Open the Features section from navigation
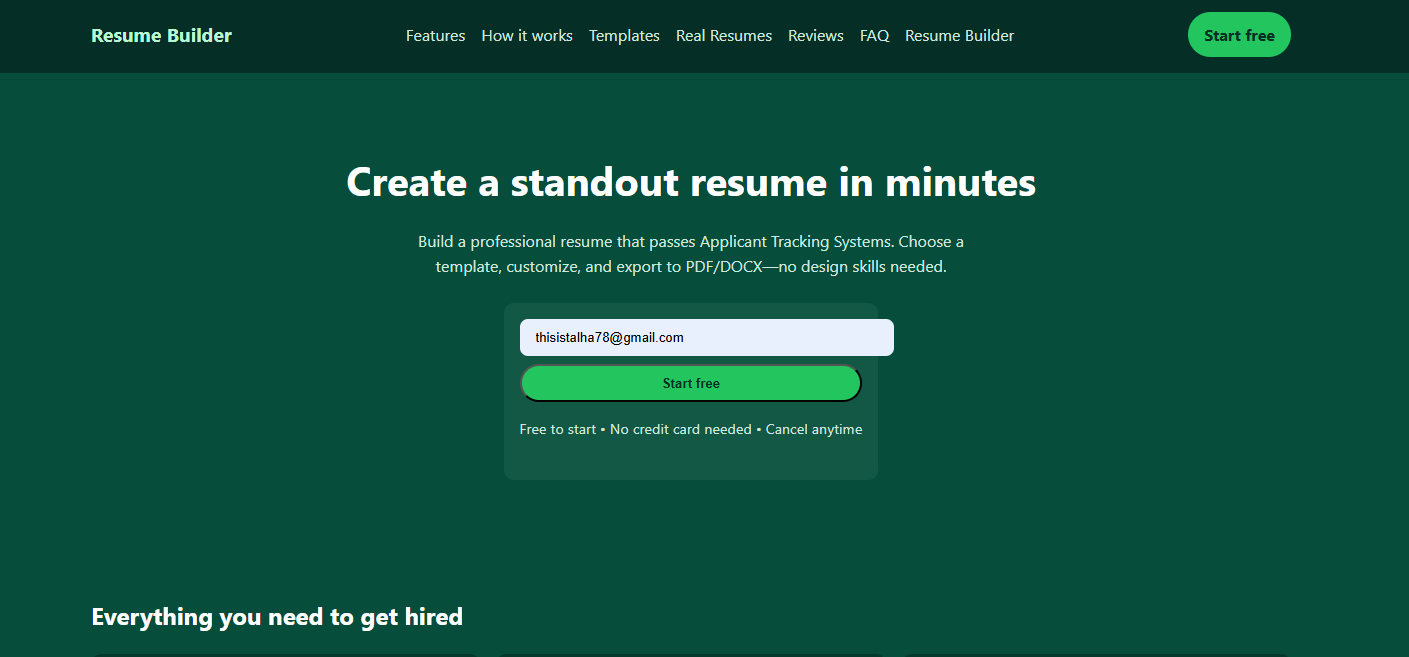The width and height of the screenshot is (1409, 657). click(x=435, y=35)
